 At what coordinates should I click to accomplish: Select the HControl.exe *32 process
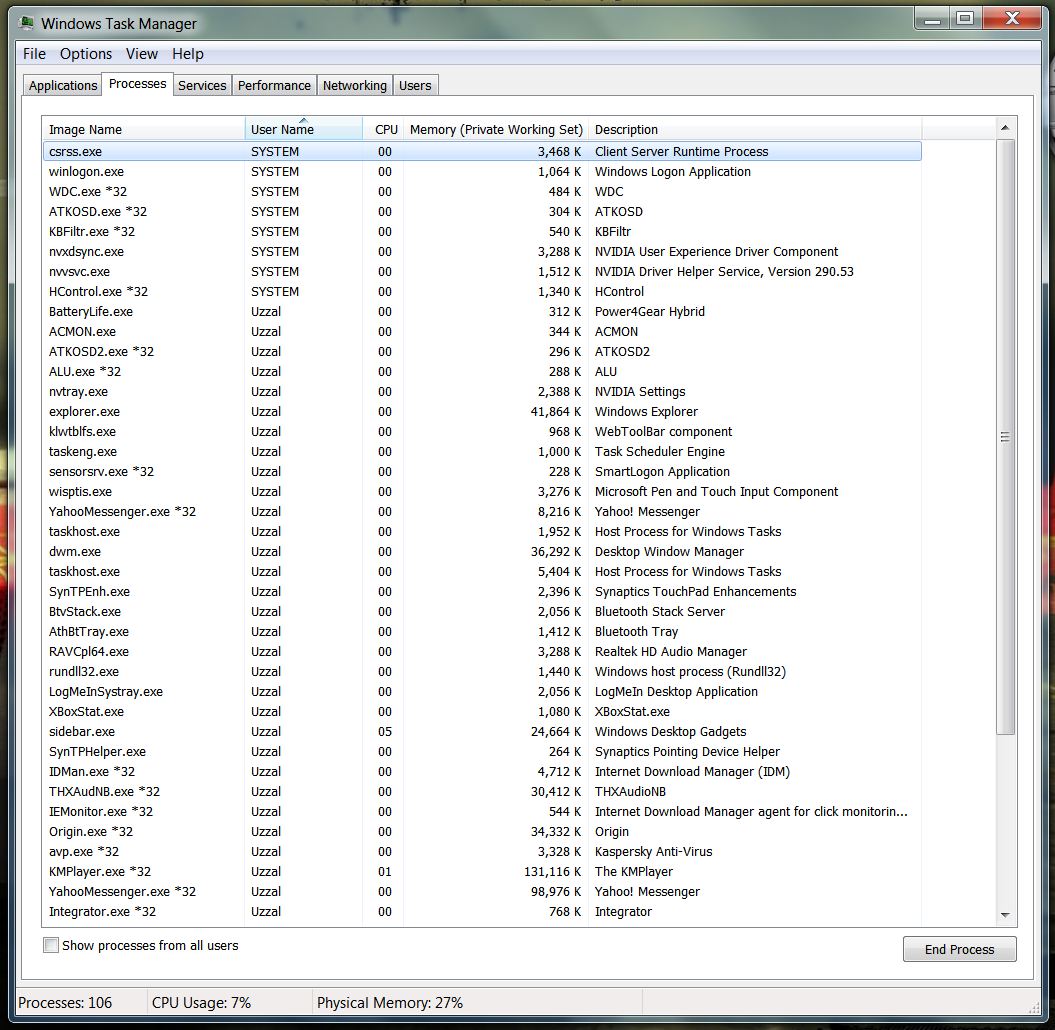pyautogui.click(x=482, y=291)
